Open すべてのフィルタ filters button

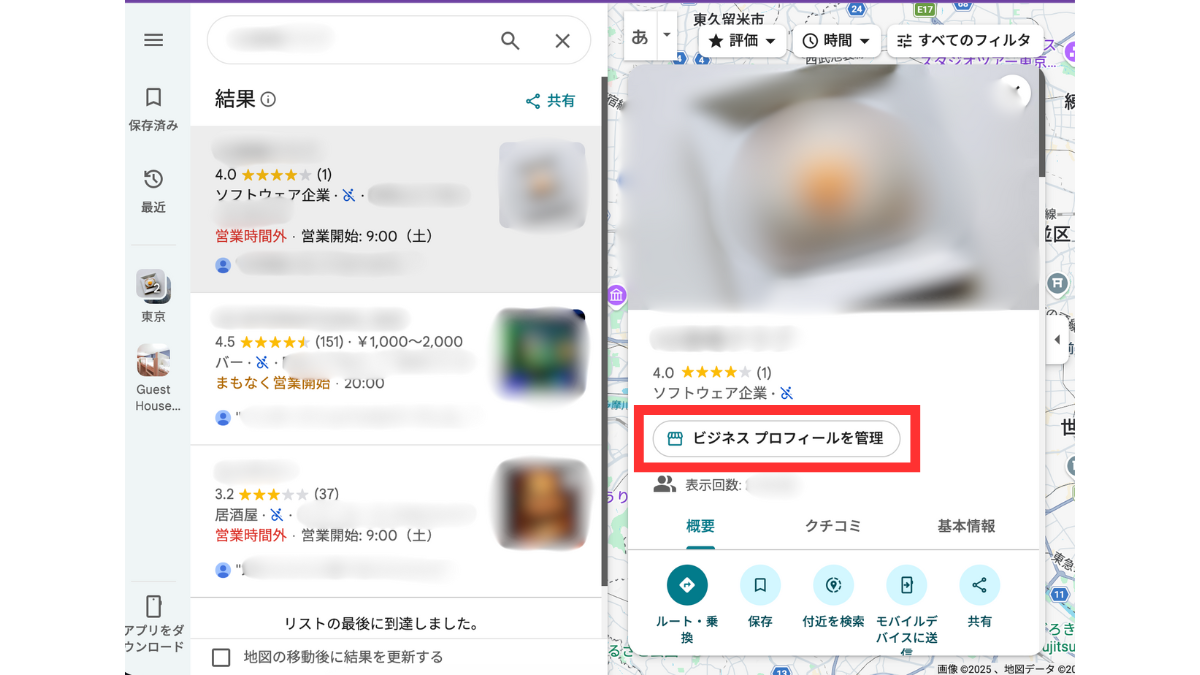[x=963, y=41]
